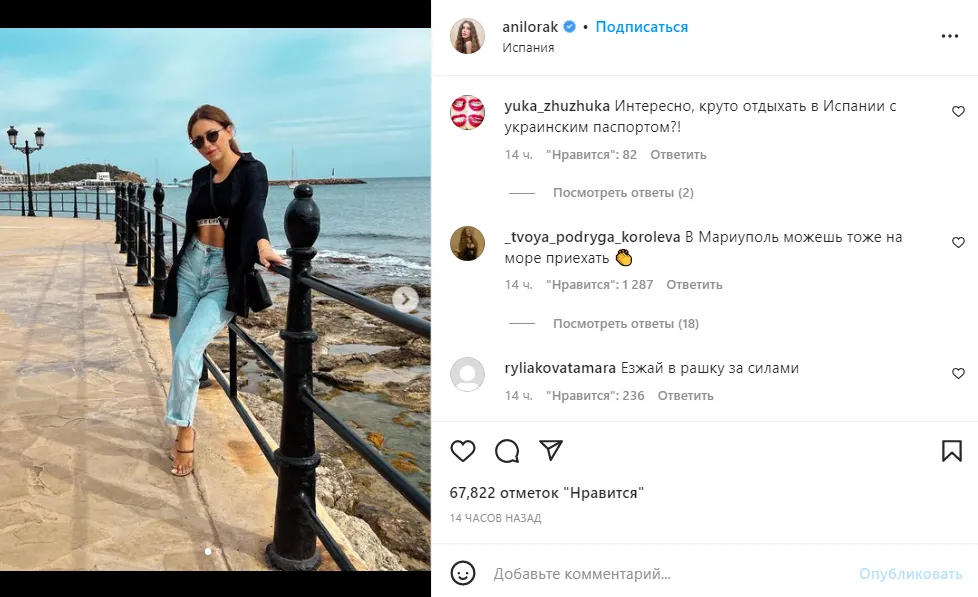The height and width of the screenshot is (597, 978).
Task: Expand 2 replies under yuka_zhuzhuka comment
Action: (x=622, y=193)
